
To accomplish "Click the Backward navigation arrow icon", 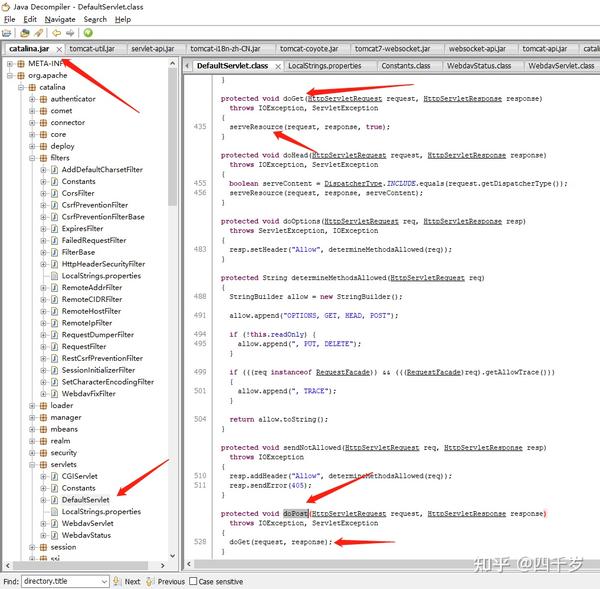I will tap(56, 33).
